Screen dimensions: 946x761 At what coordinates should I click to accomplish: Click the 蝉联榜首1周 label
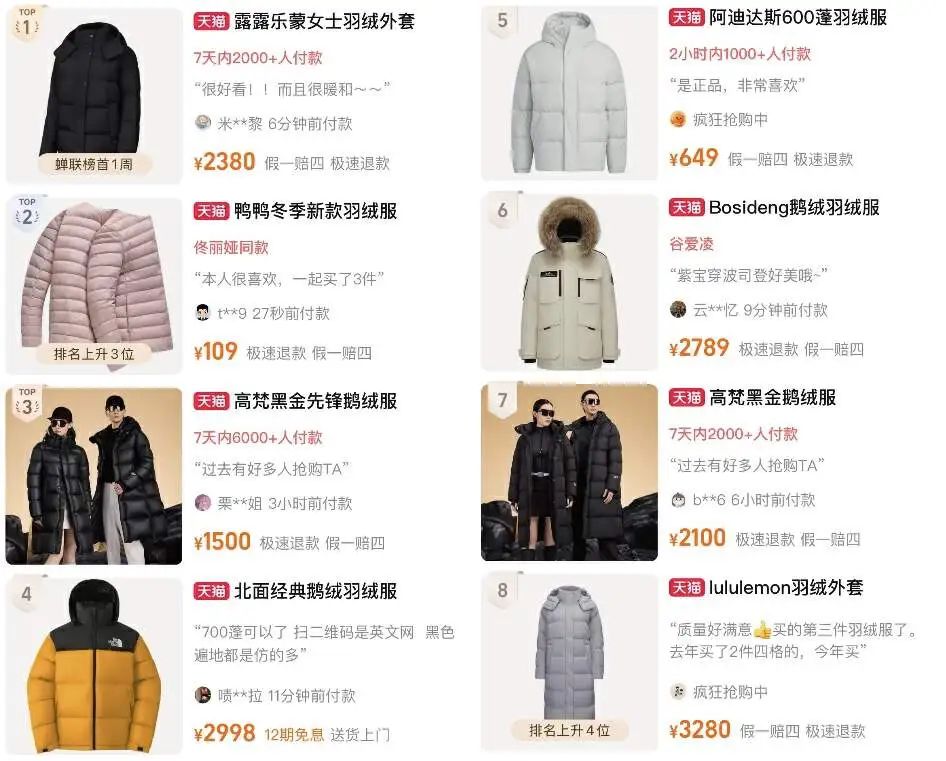[94, 164]
